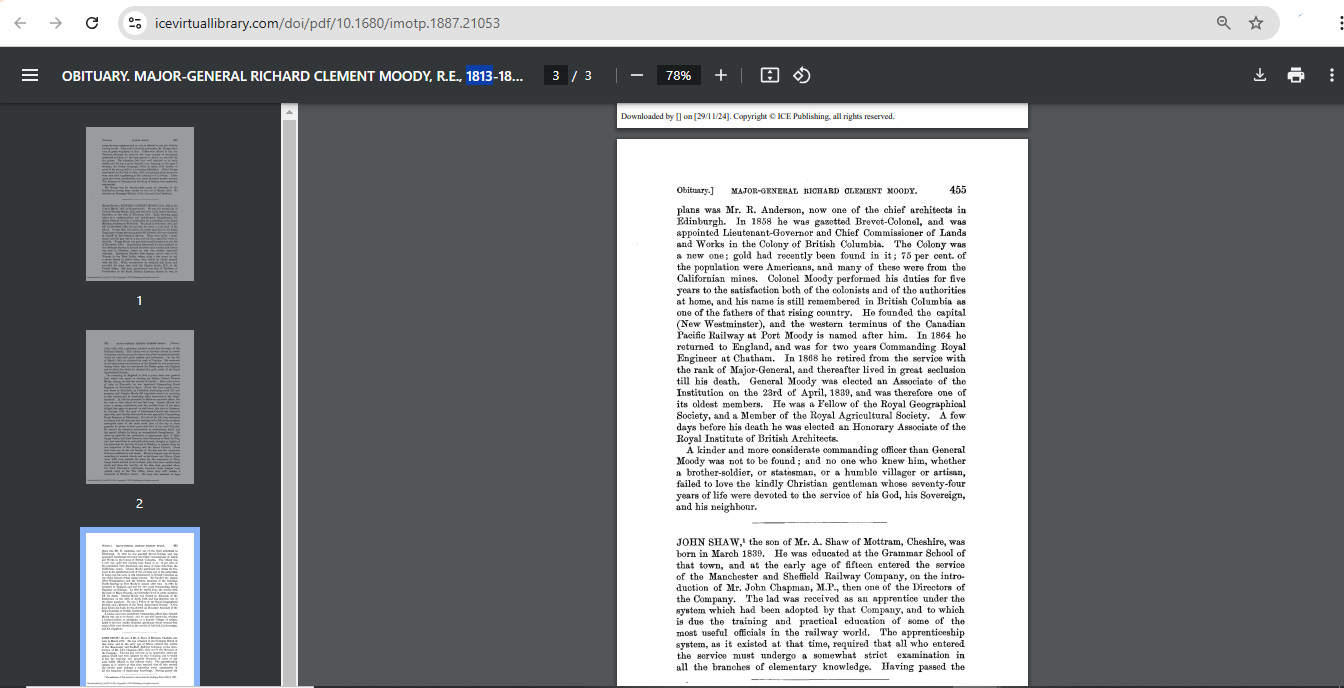
Task: Rotate the PDF counterclockwise
Action: point(801,75)
